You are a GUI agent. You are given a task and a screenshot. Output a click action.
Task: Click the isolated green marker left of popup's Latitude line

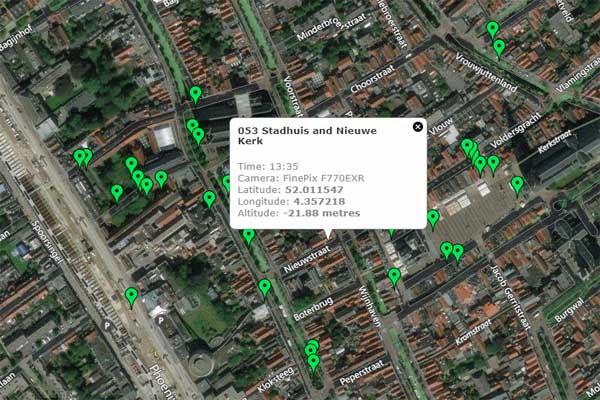pos(209,199)
